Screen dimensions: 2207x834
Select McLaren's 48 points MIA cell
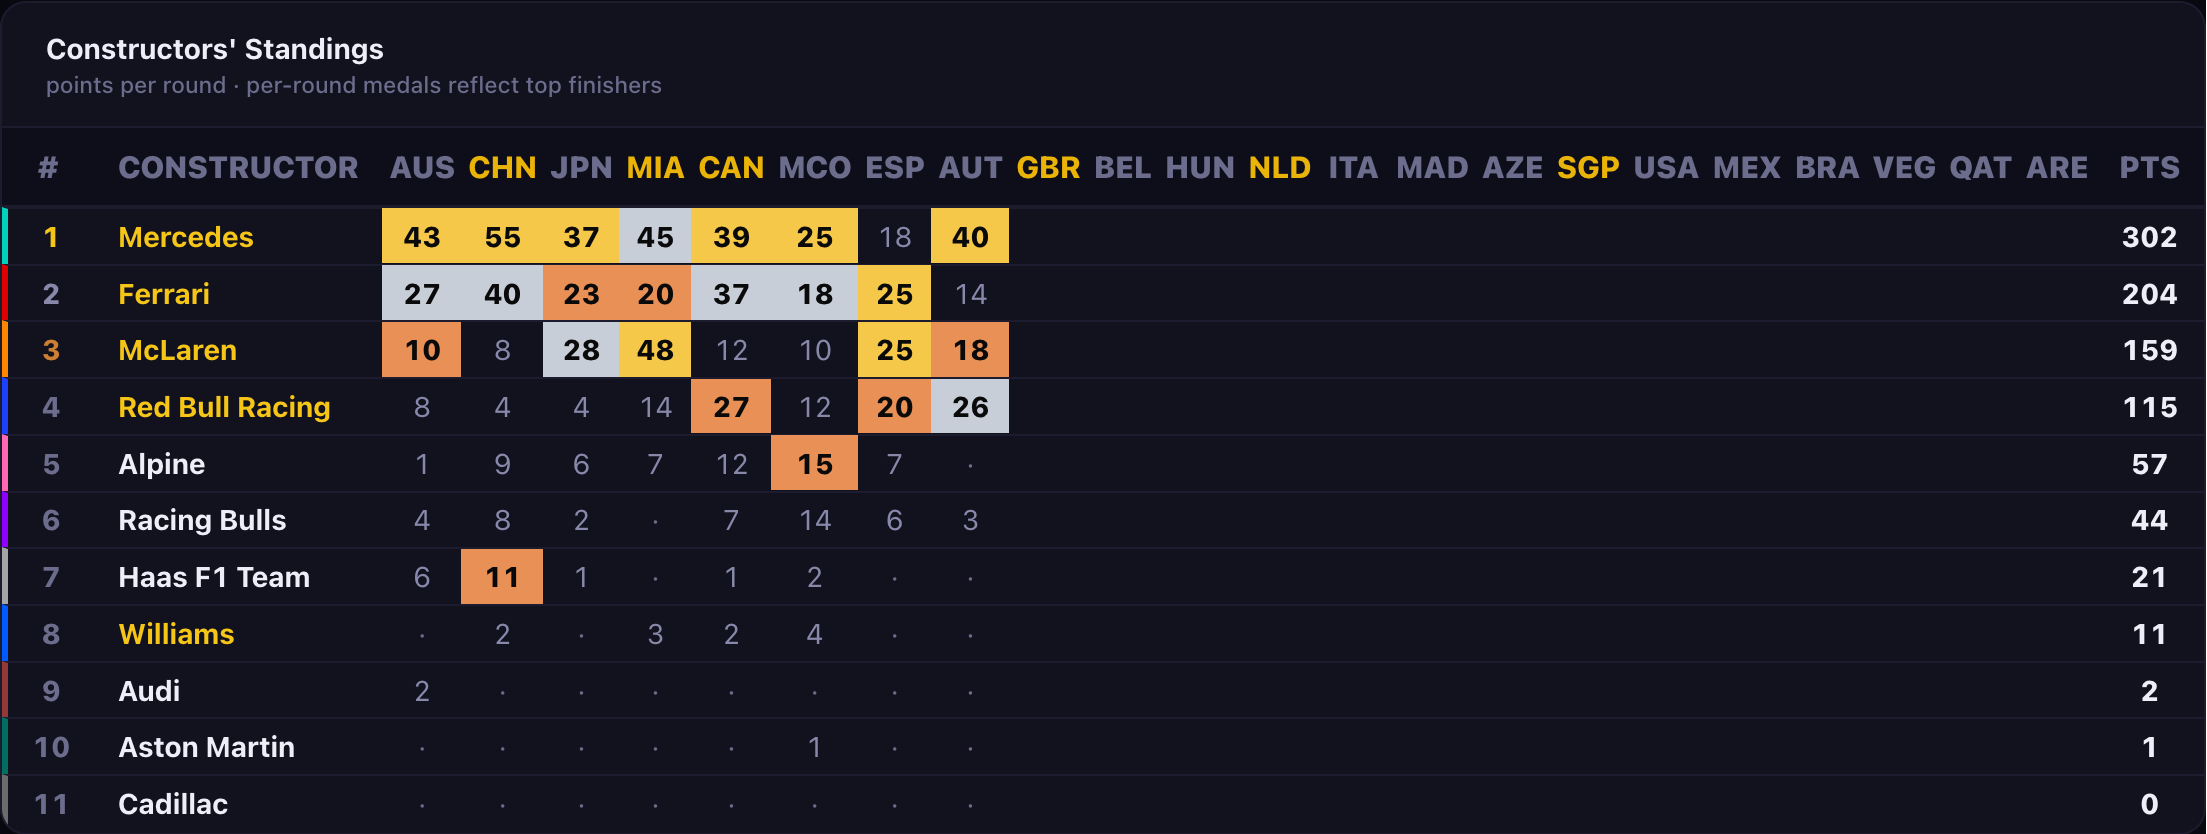[655, 350]
